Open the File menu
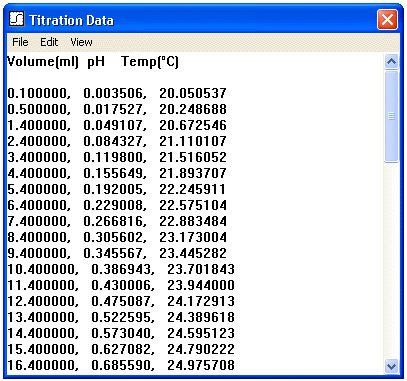407x381 pixels. pyautogui.click(x=20, y=42)
